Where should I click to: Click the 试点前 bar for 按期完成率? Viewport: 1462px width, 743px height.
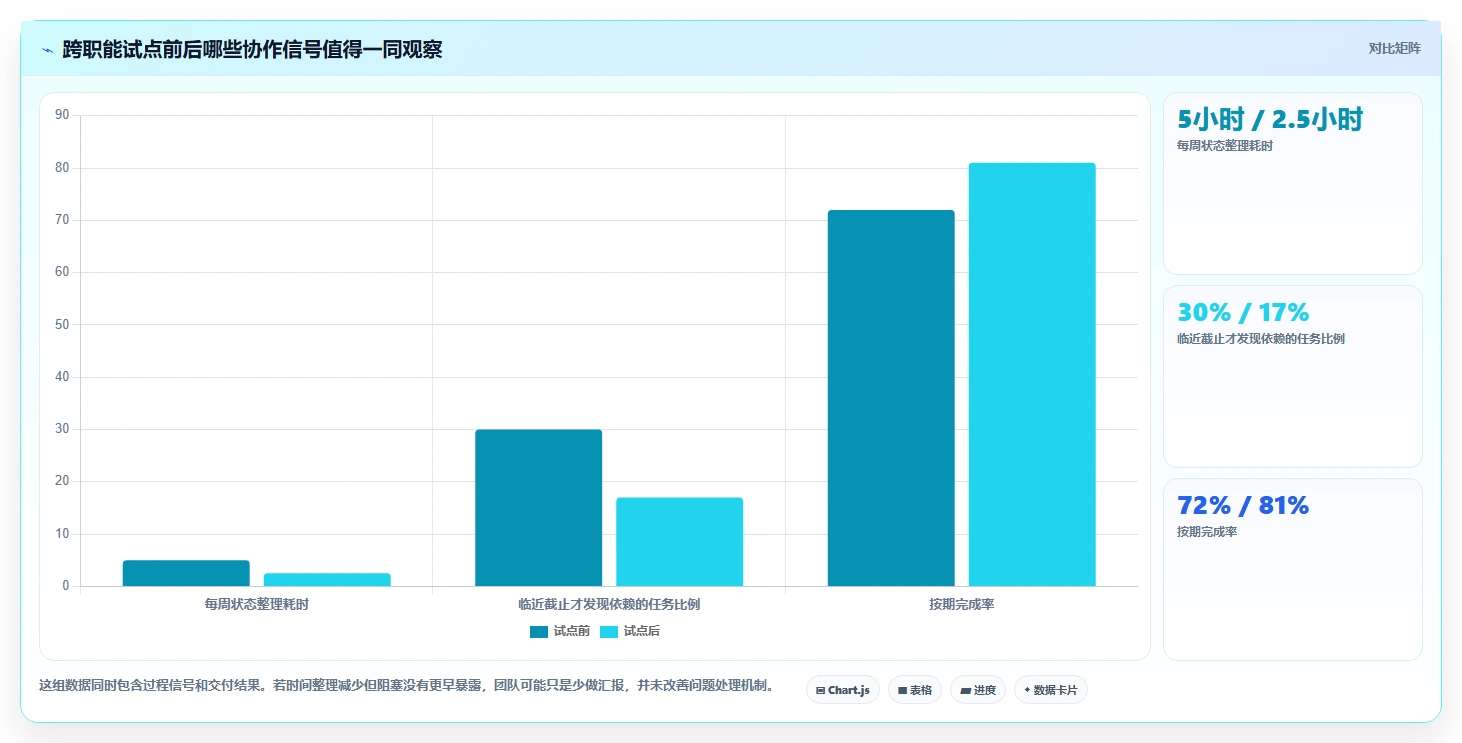[x=891, y=398]
